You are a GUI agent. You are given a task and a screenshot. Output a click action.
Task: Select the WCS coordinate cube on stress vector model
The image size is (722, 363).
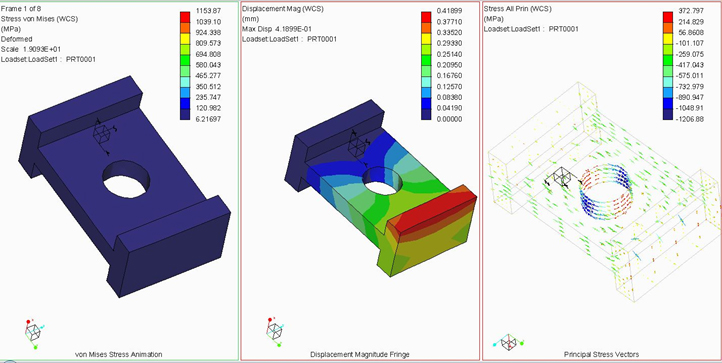[x=561, y=178]
